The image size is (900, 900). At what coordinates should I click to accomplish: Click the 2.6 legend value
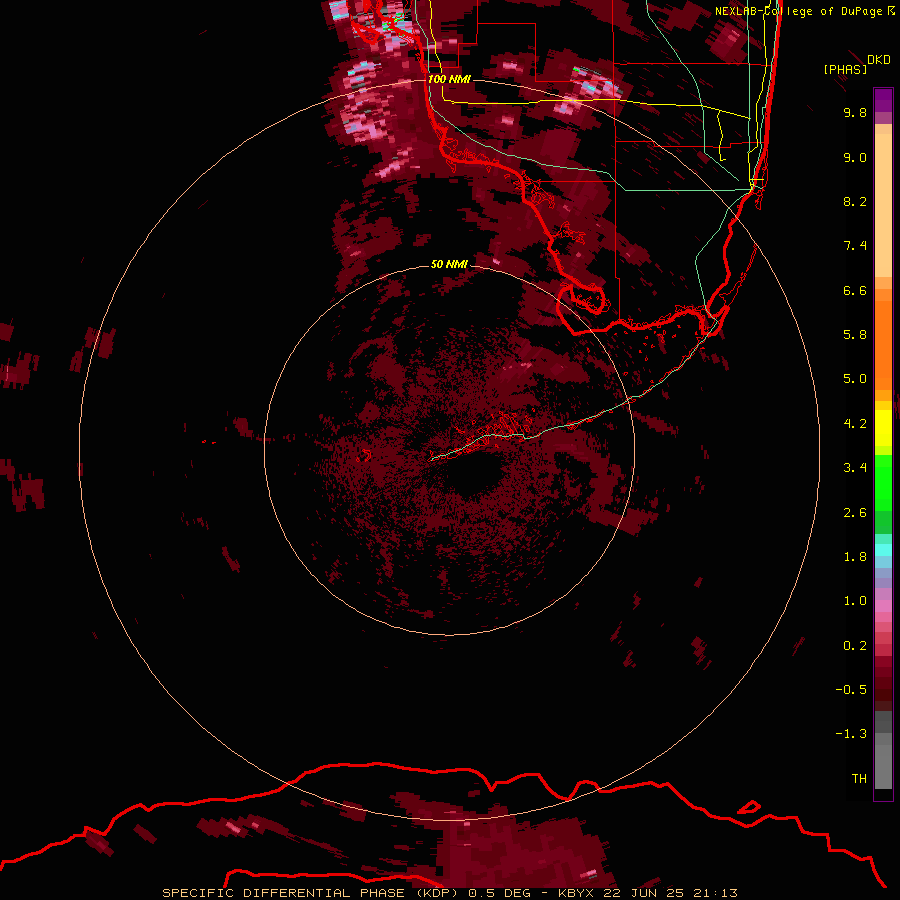pyautogui.click(x=855, y=513)
